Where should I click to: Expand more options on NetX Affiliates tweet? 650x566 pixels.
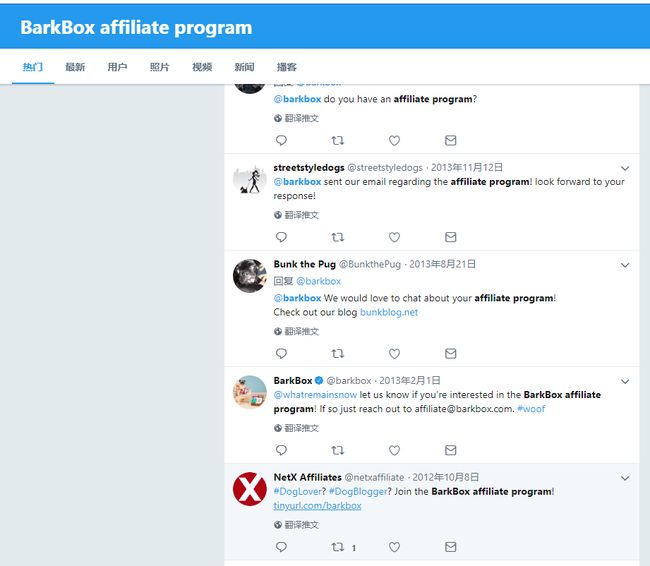point(625,478)
